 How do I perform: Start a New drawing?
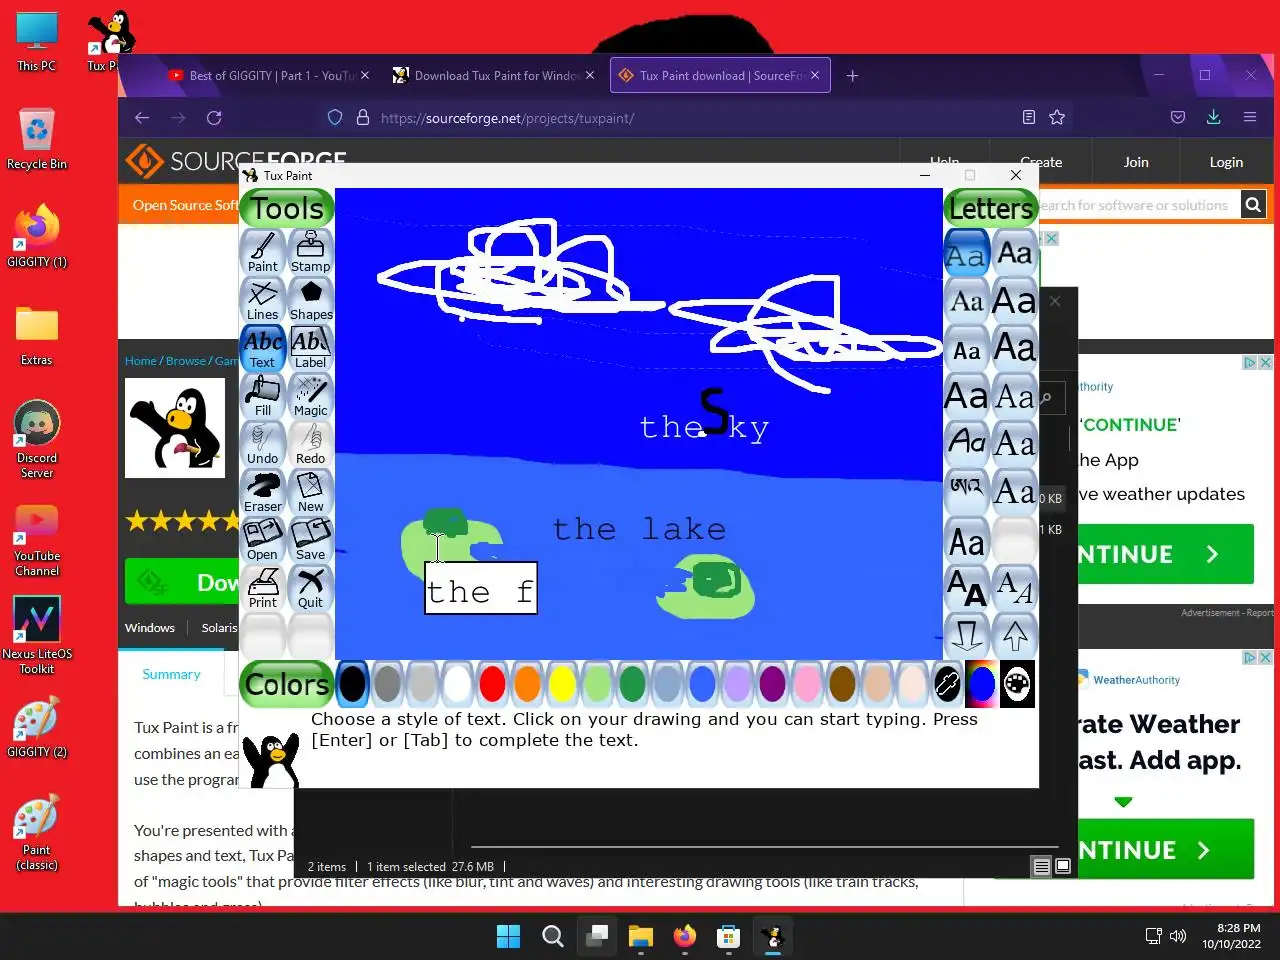click(311, 492)
